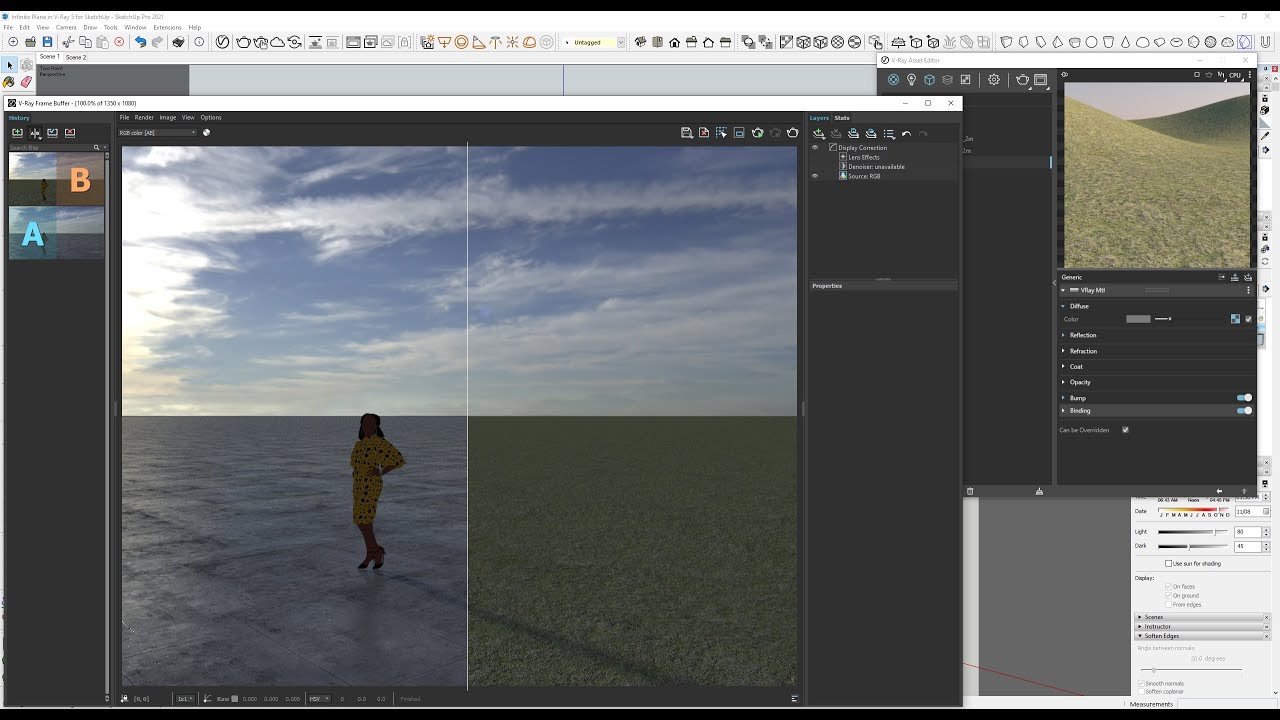Toggle Display Correction layer visibility eye

(x=815, y=147)
